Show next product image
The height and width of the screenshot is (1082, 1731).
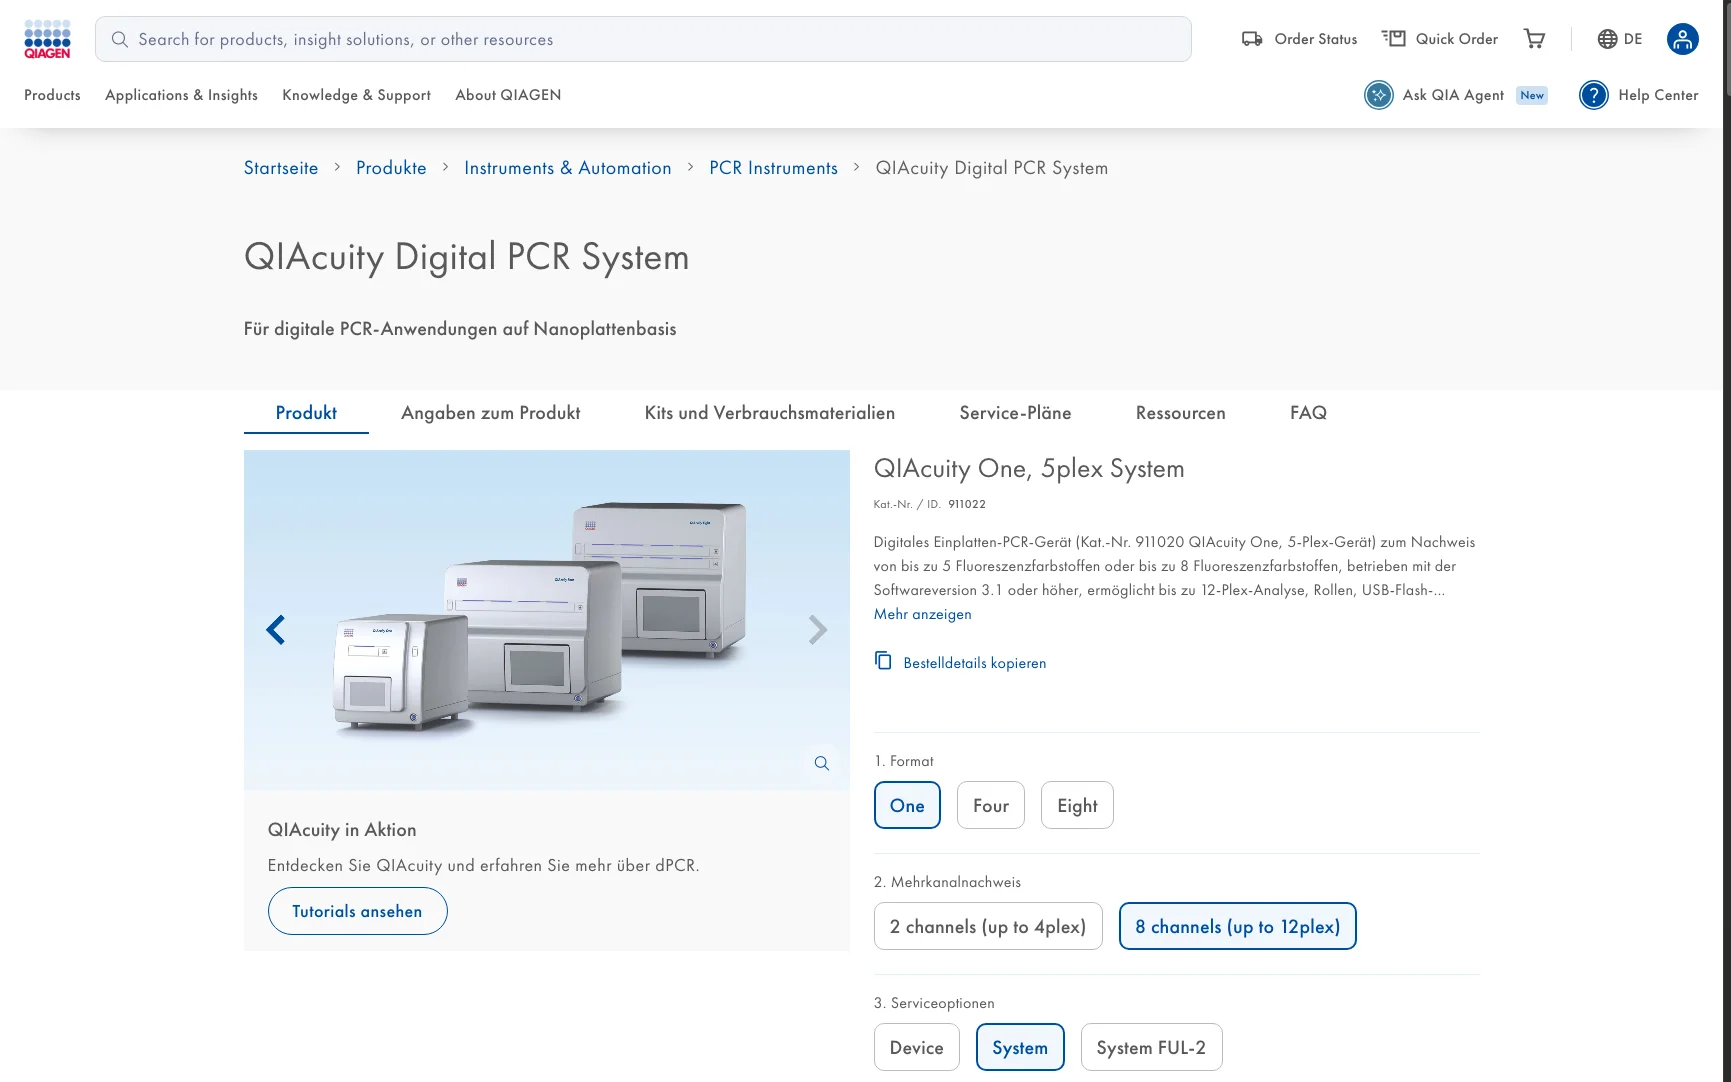tap(817, 629)
